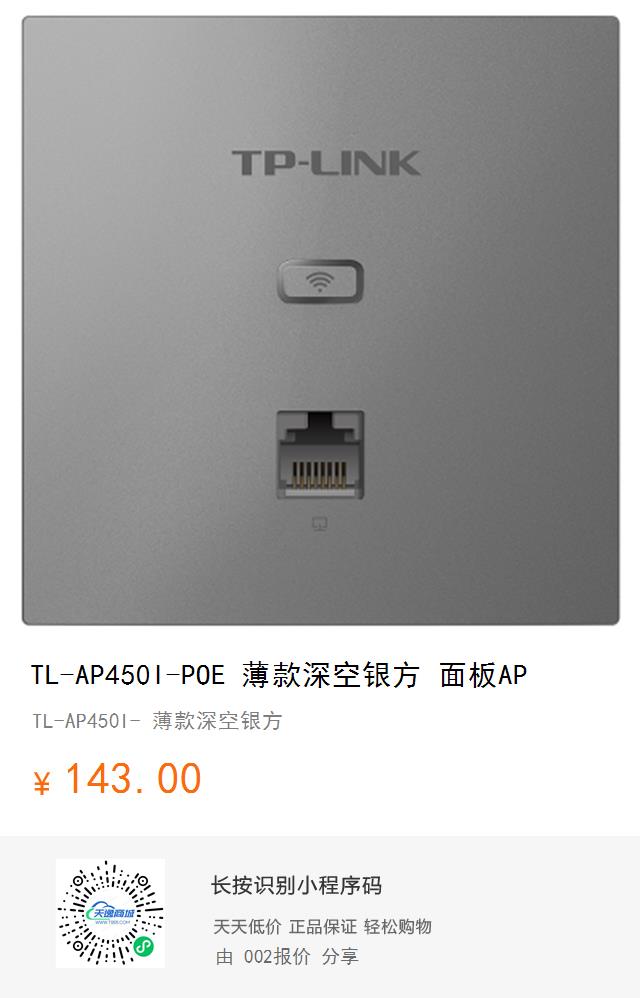
Task: Click the RJ45 Ethernet port image
Action: (320, 454)
